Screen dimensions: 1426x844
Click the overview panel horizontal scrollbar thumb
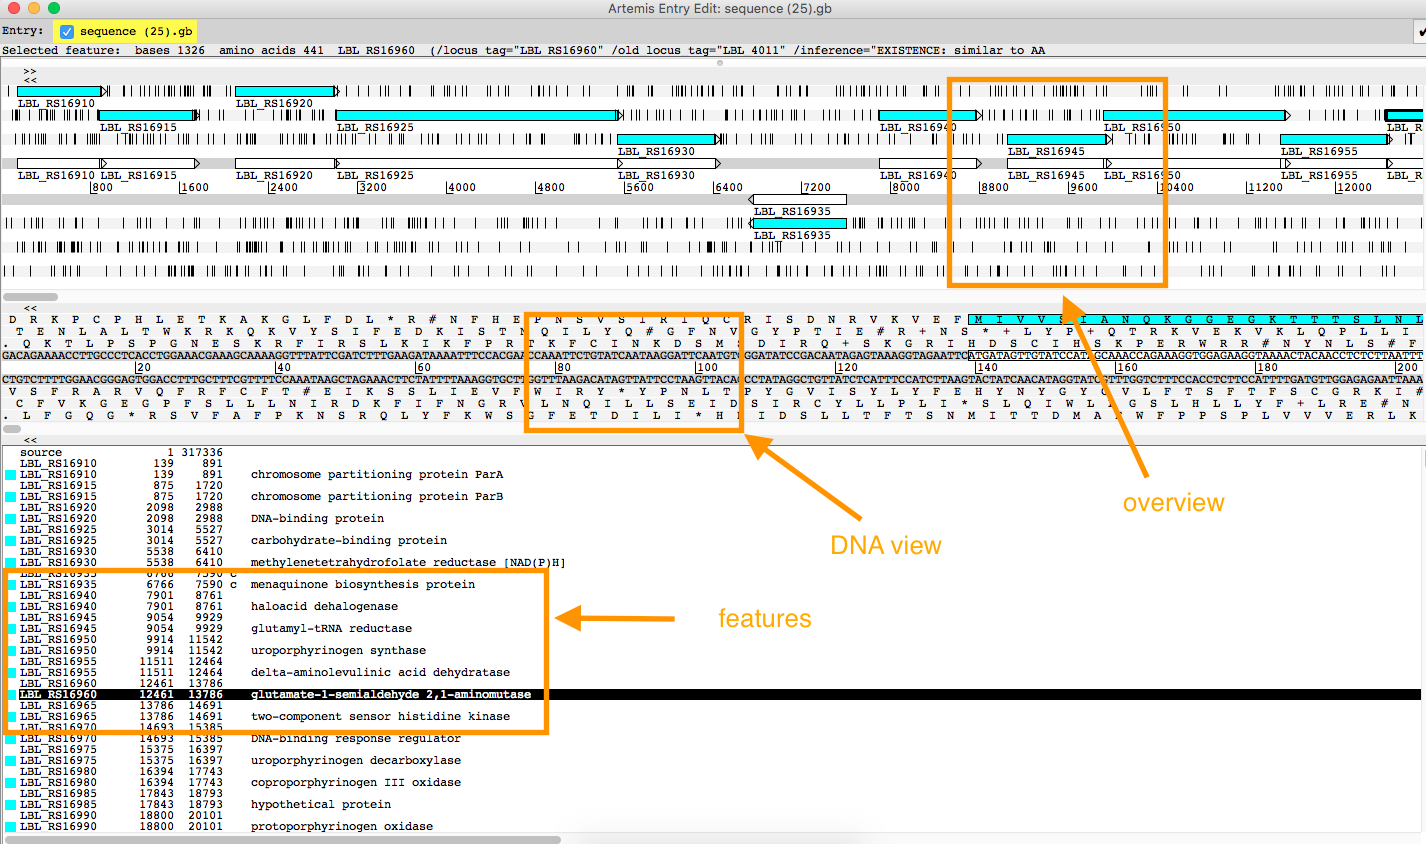click(31, 297)
